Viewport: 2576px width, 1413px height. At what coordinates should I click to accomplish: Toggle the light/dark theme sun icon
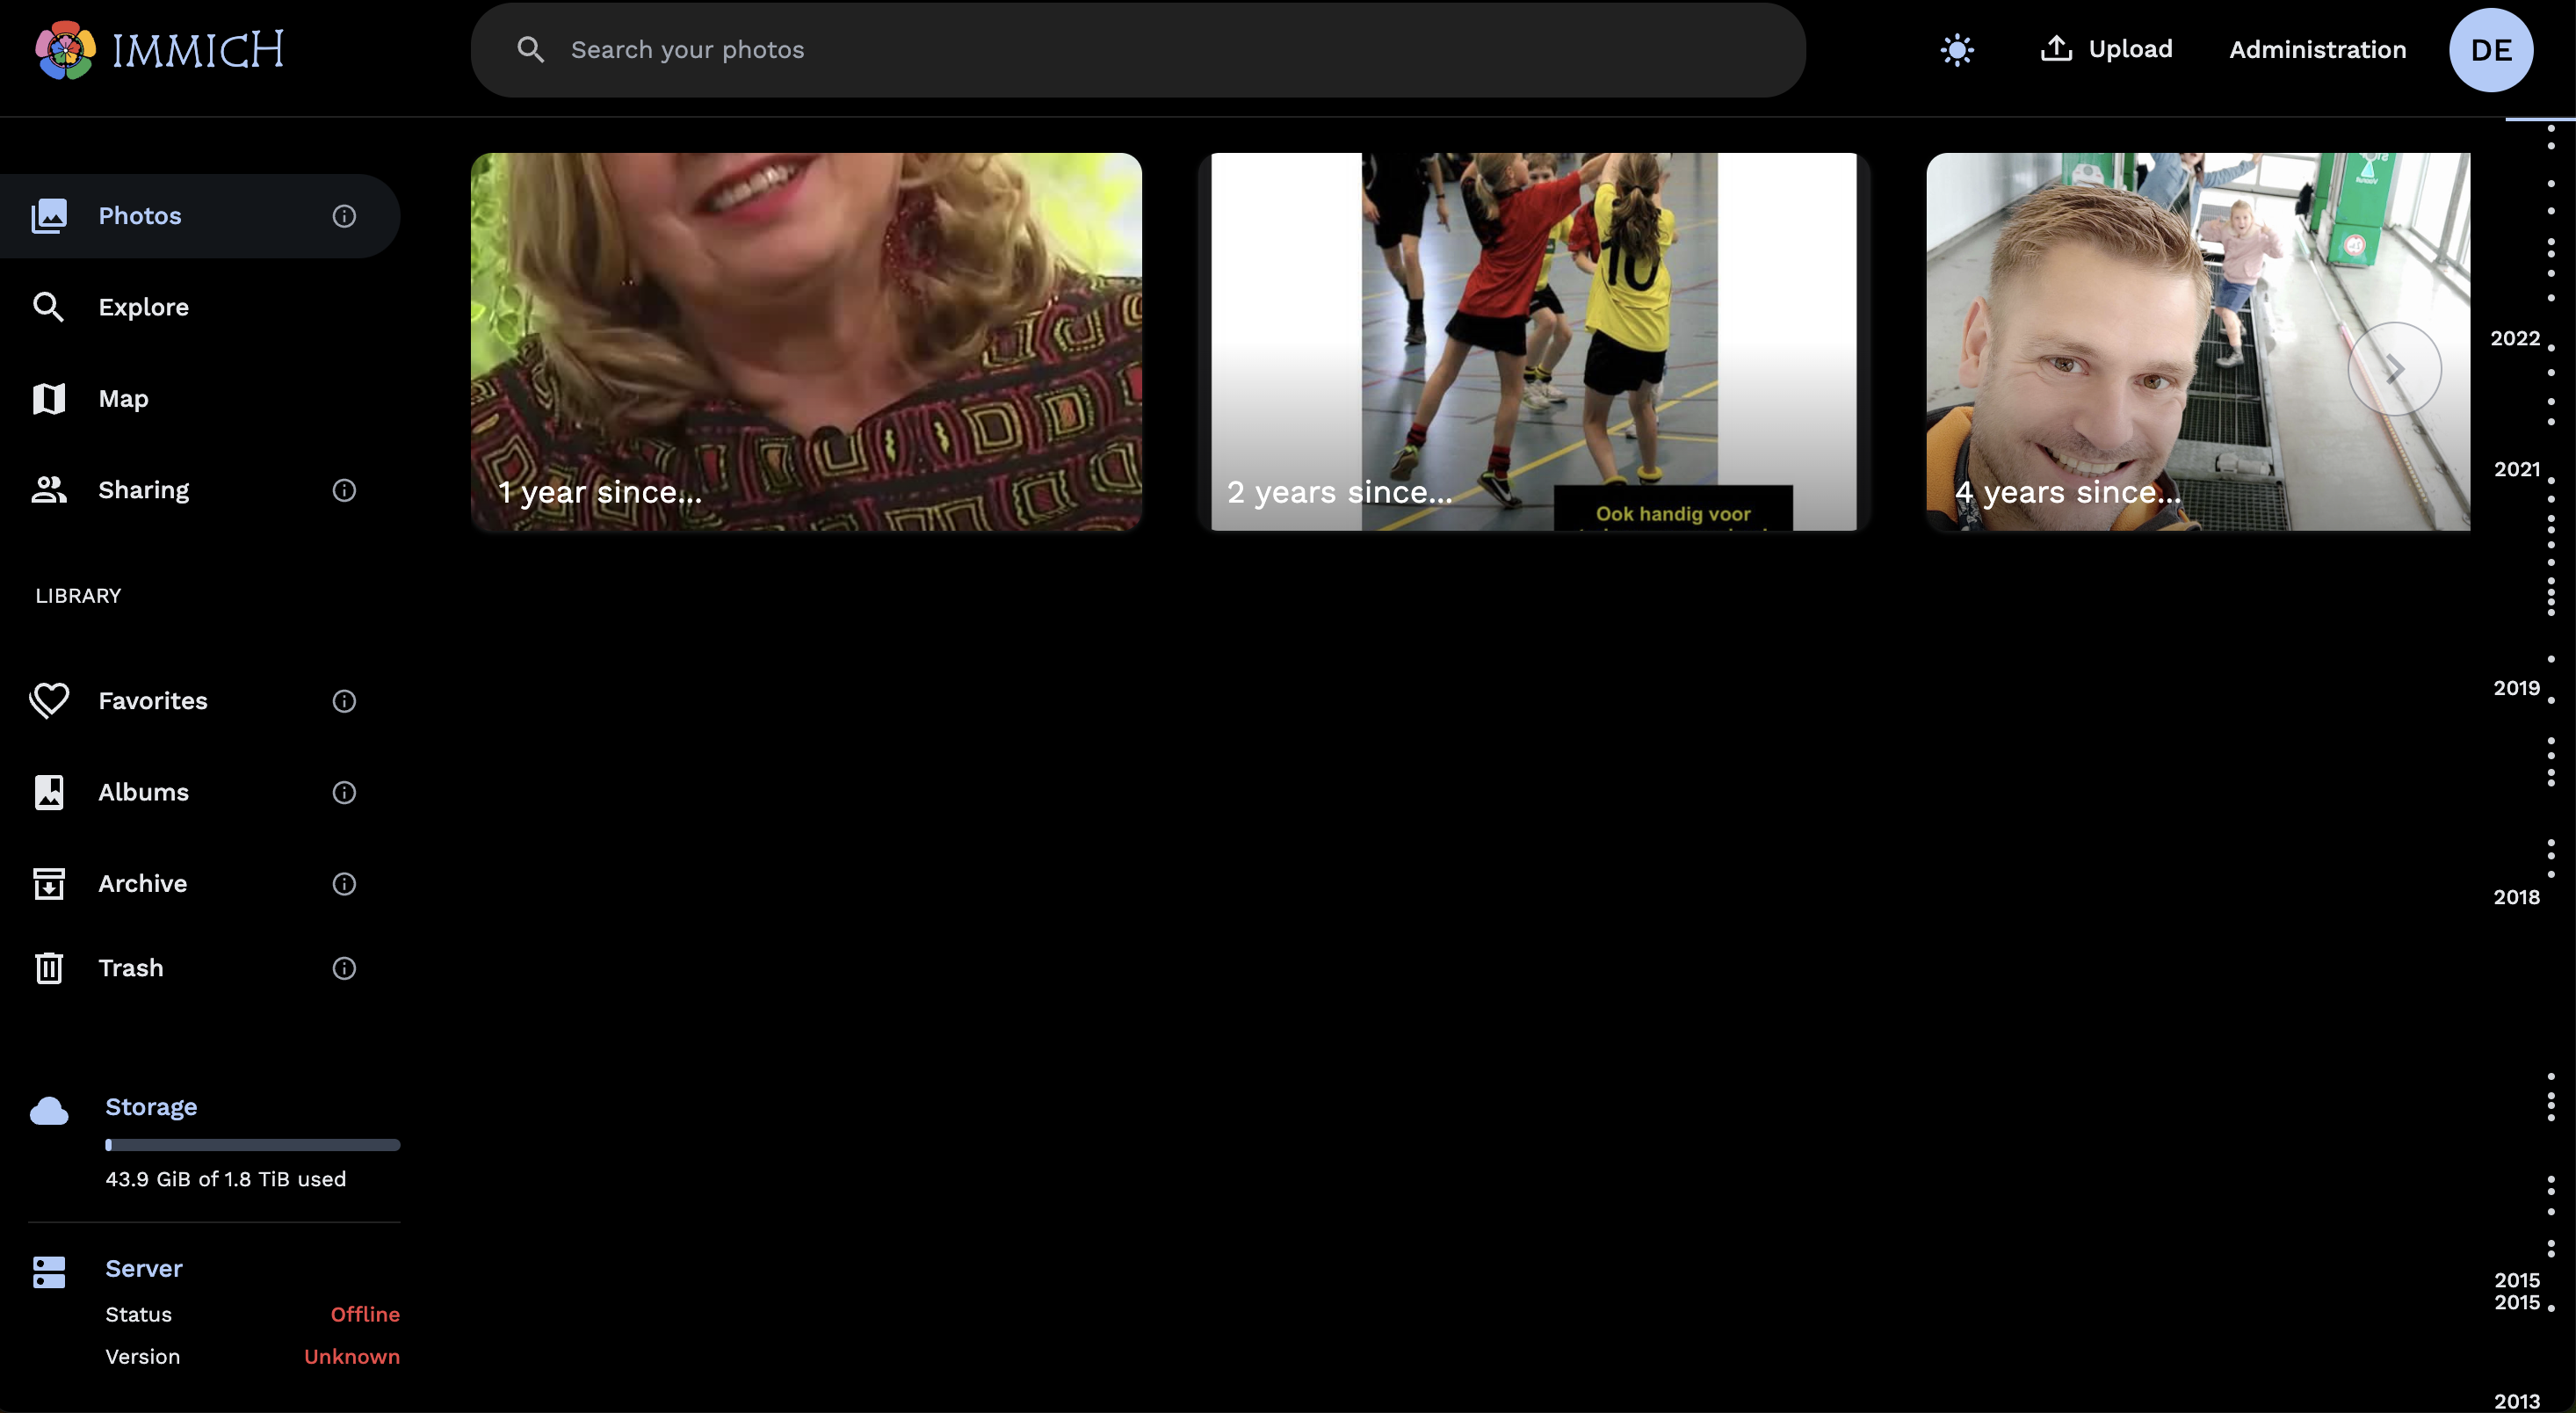(1956, 50)
